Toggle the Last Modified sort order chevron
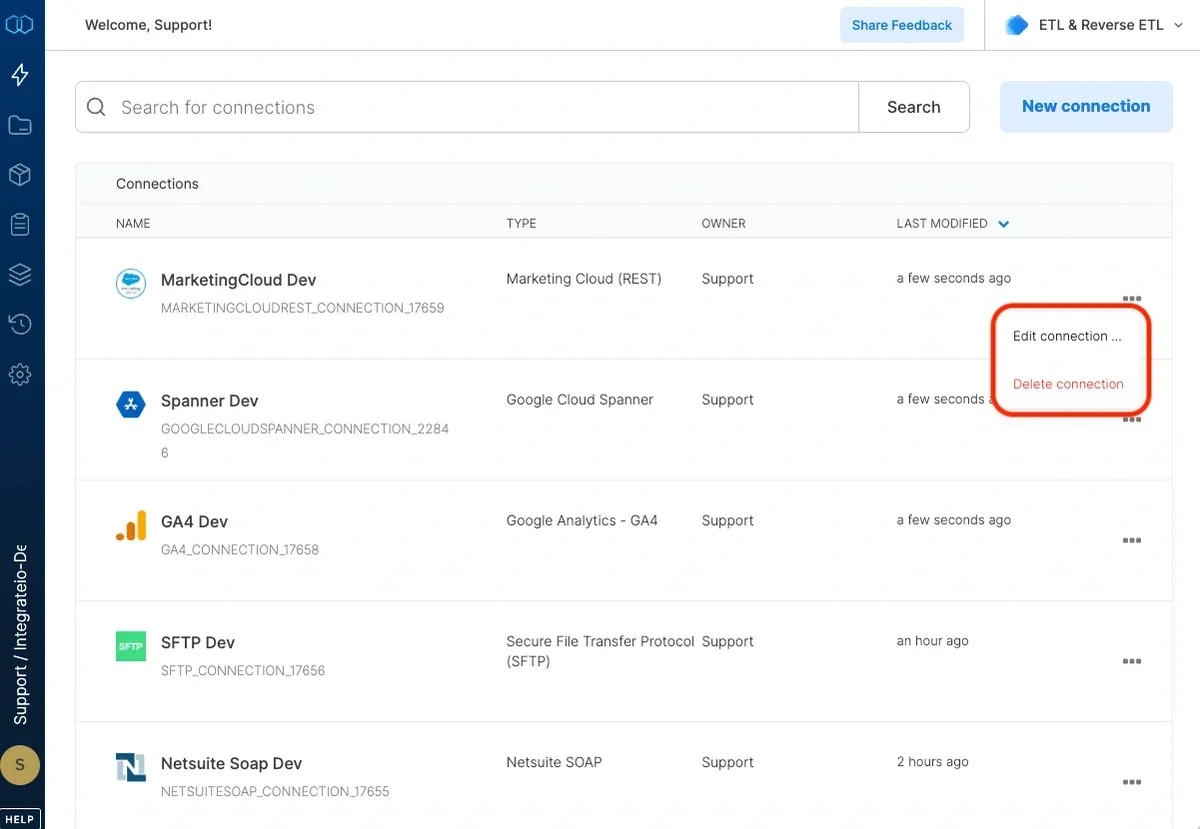Image resolution: width=1200 pixels, height=829 pixels. [1003, 223]
